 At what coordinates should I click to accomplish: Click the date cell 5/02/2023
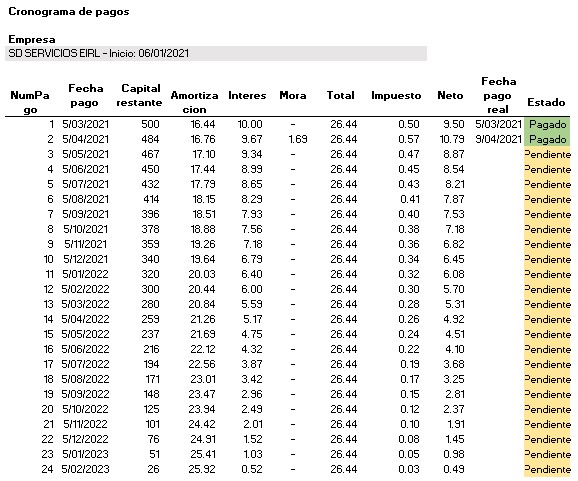(x=86, y=469)
